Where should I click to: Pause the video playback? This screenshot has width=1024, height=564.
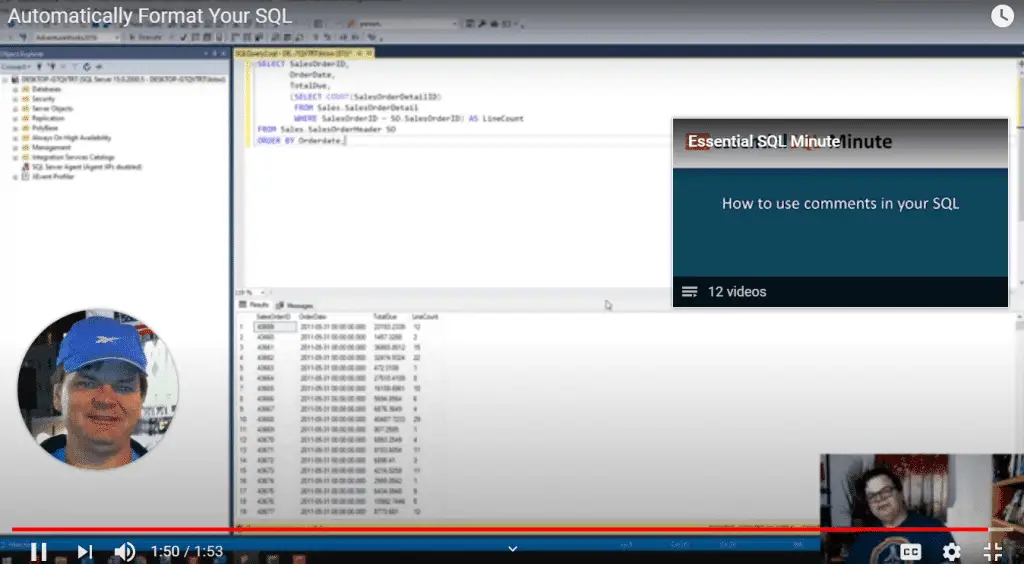pos(39,552)
